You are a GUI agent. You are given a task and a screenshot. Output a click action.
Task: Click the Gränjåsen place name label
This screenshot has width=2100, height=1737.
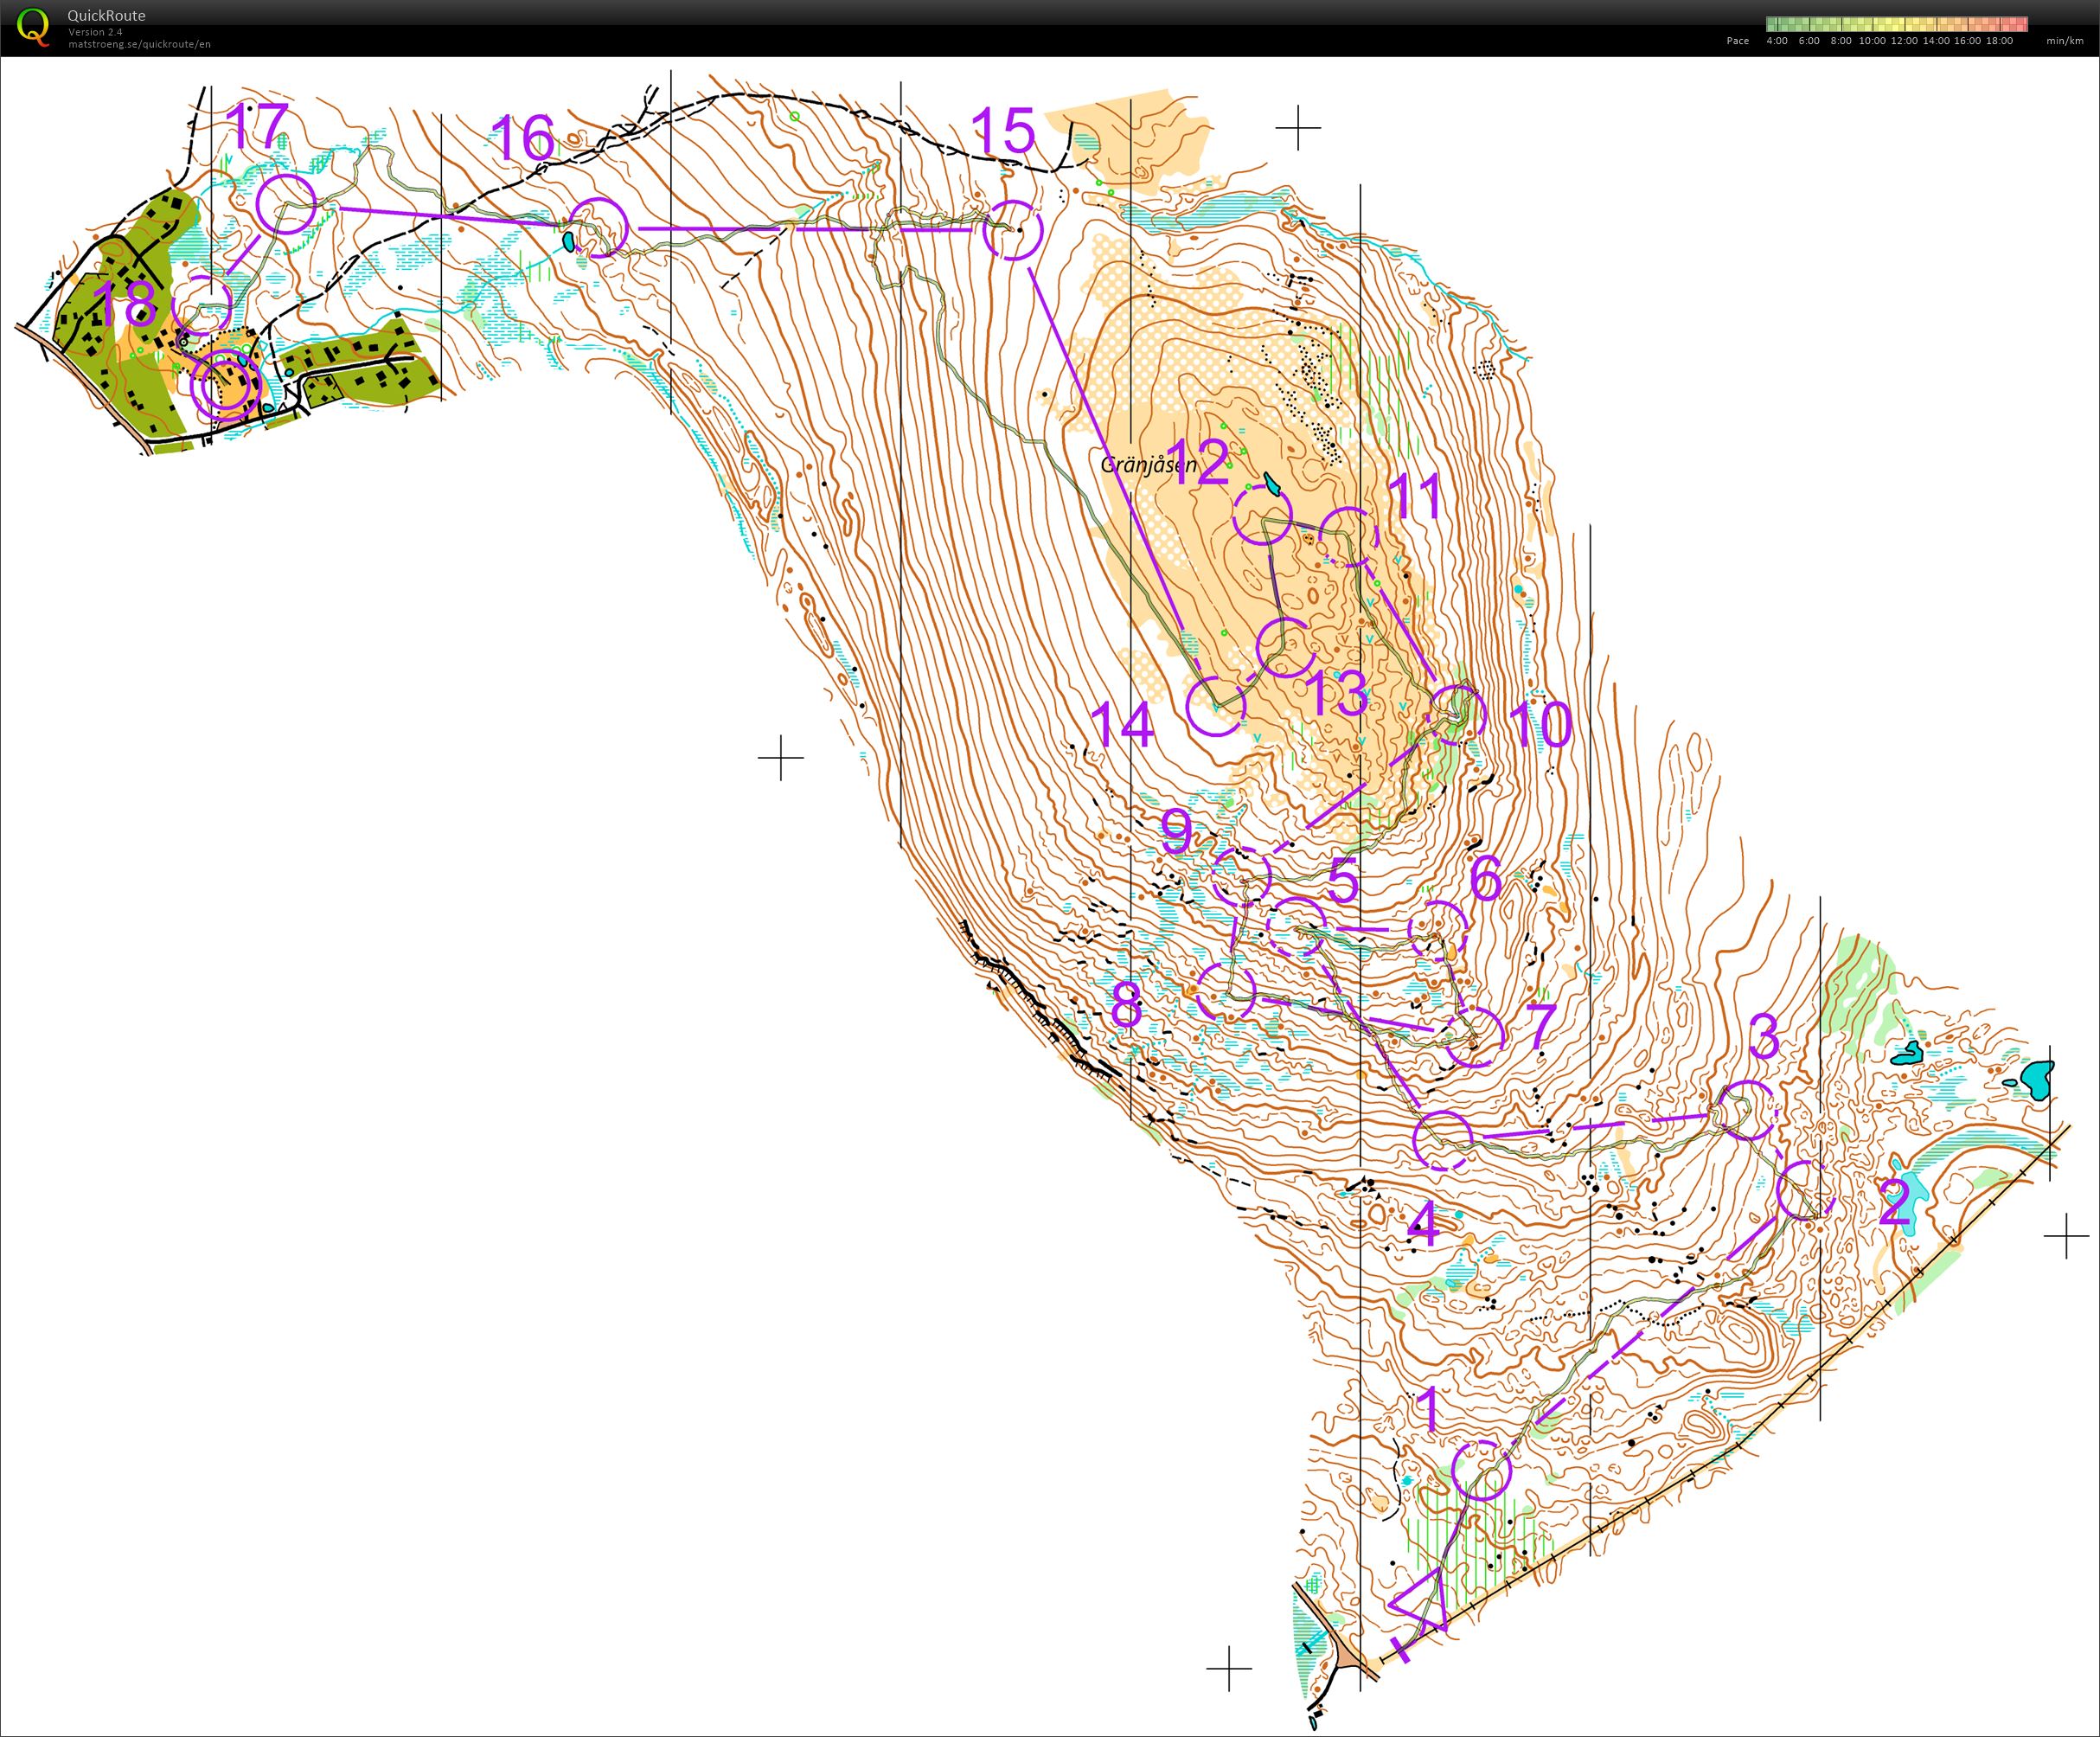coord(1148,465)
